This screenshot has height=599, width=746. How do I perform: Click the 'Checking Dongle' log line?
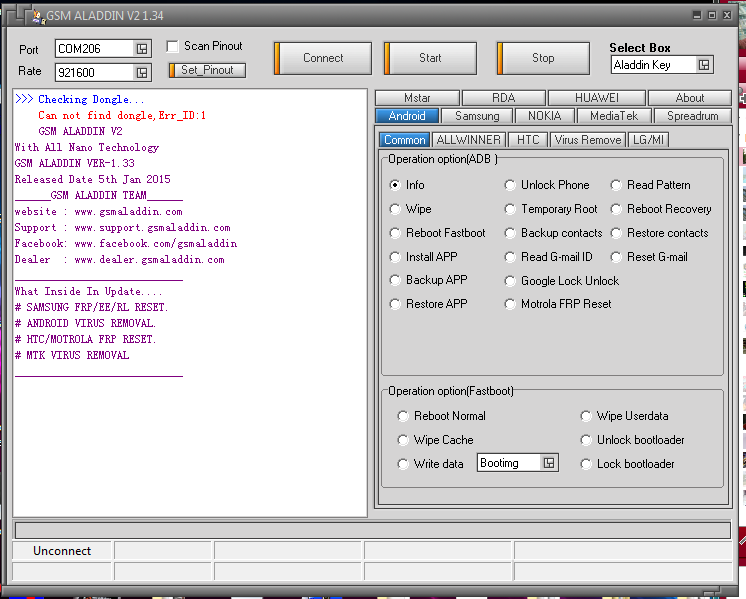(x=79, y=99)
